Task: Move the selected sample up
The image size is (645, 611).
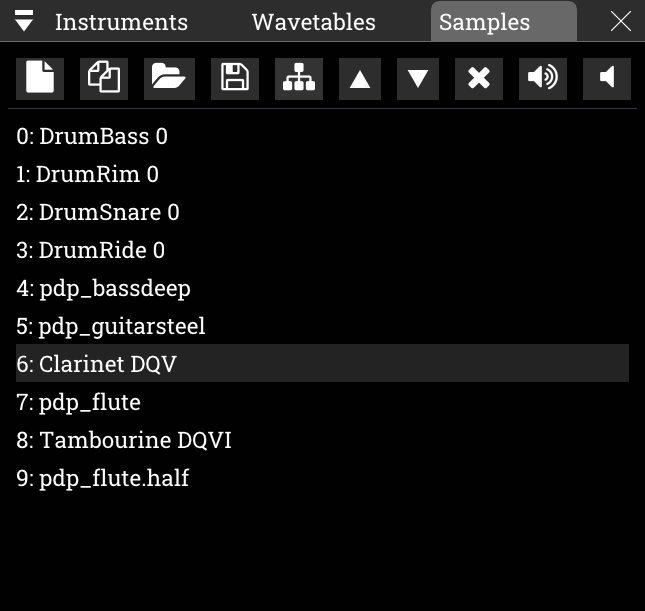Action: pos(360,78)
